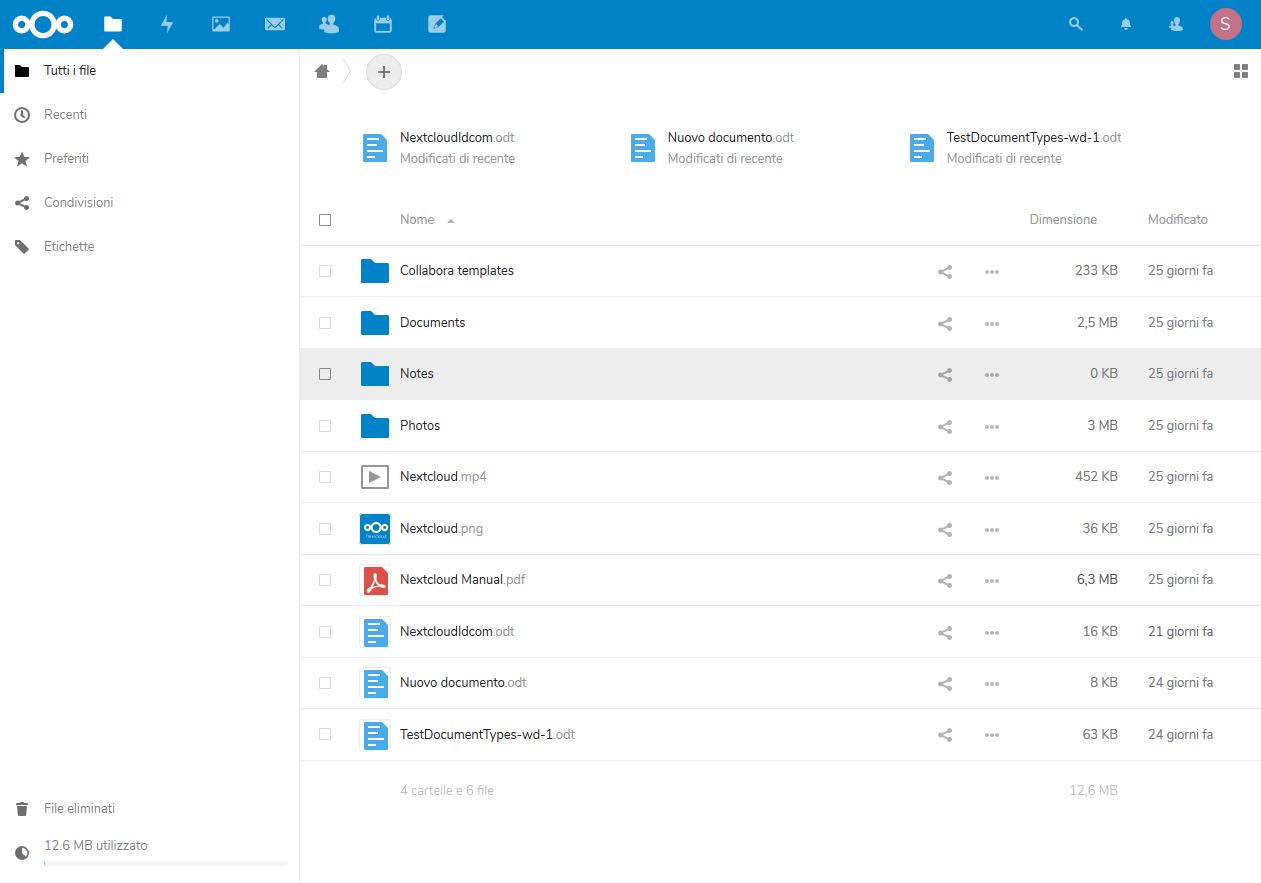The width and height of the screenshot is (1261, 883).
Task: Open the new file plus button
Action: [384, 72]
